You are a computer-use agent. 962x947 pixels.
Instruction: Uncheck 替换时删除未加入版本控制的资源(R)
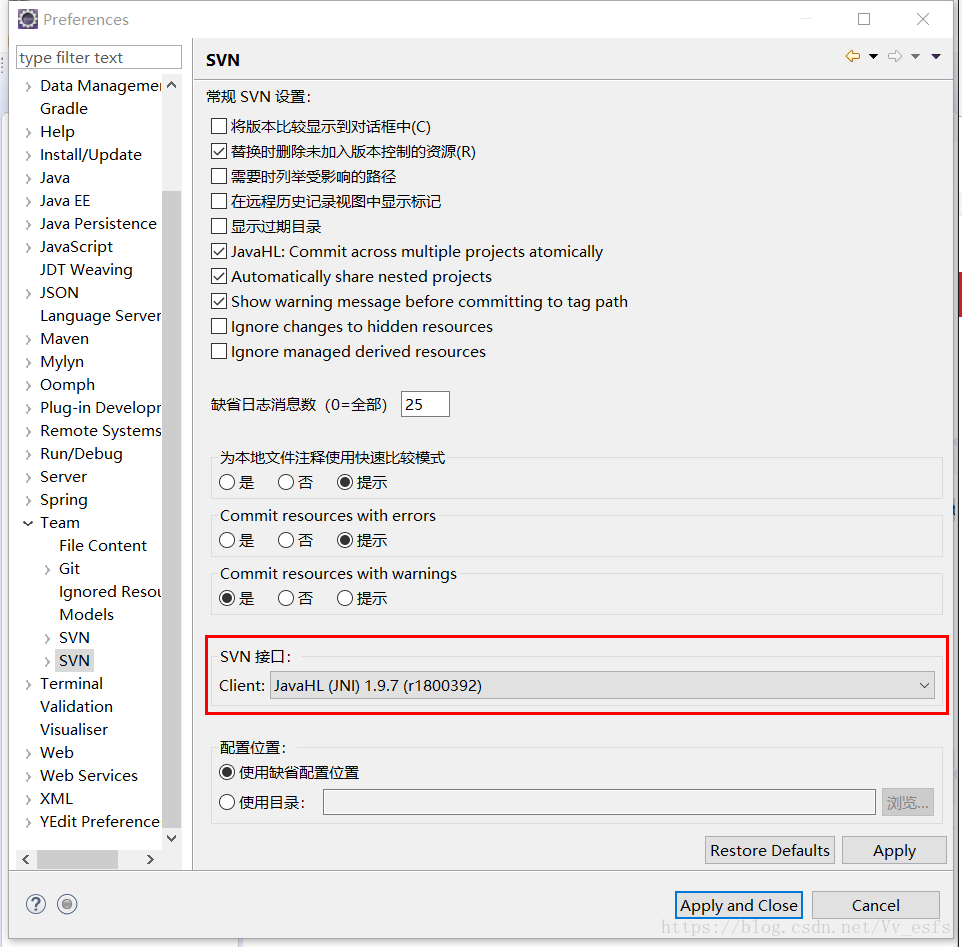(x=219, y=151)
